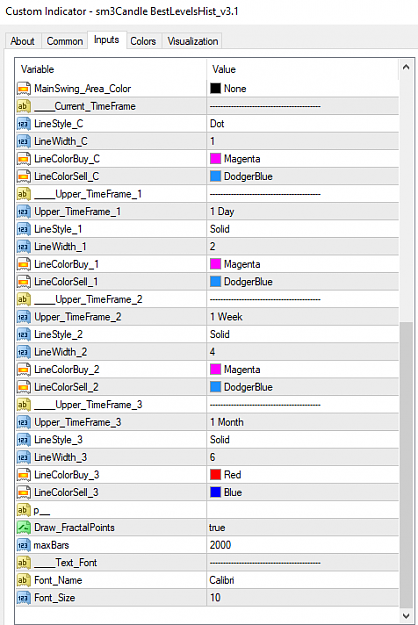Image resolution: width=418 pixels, height=625 pixels.
Task: Click the Blue swatch for LineColorSell_3
Action: [x=216, y=492]
